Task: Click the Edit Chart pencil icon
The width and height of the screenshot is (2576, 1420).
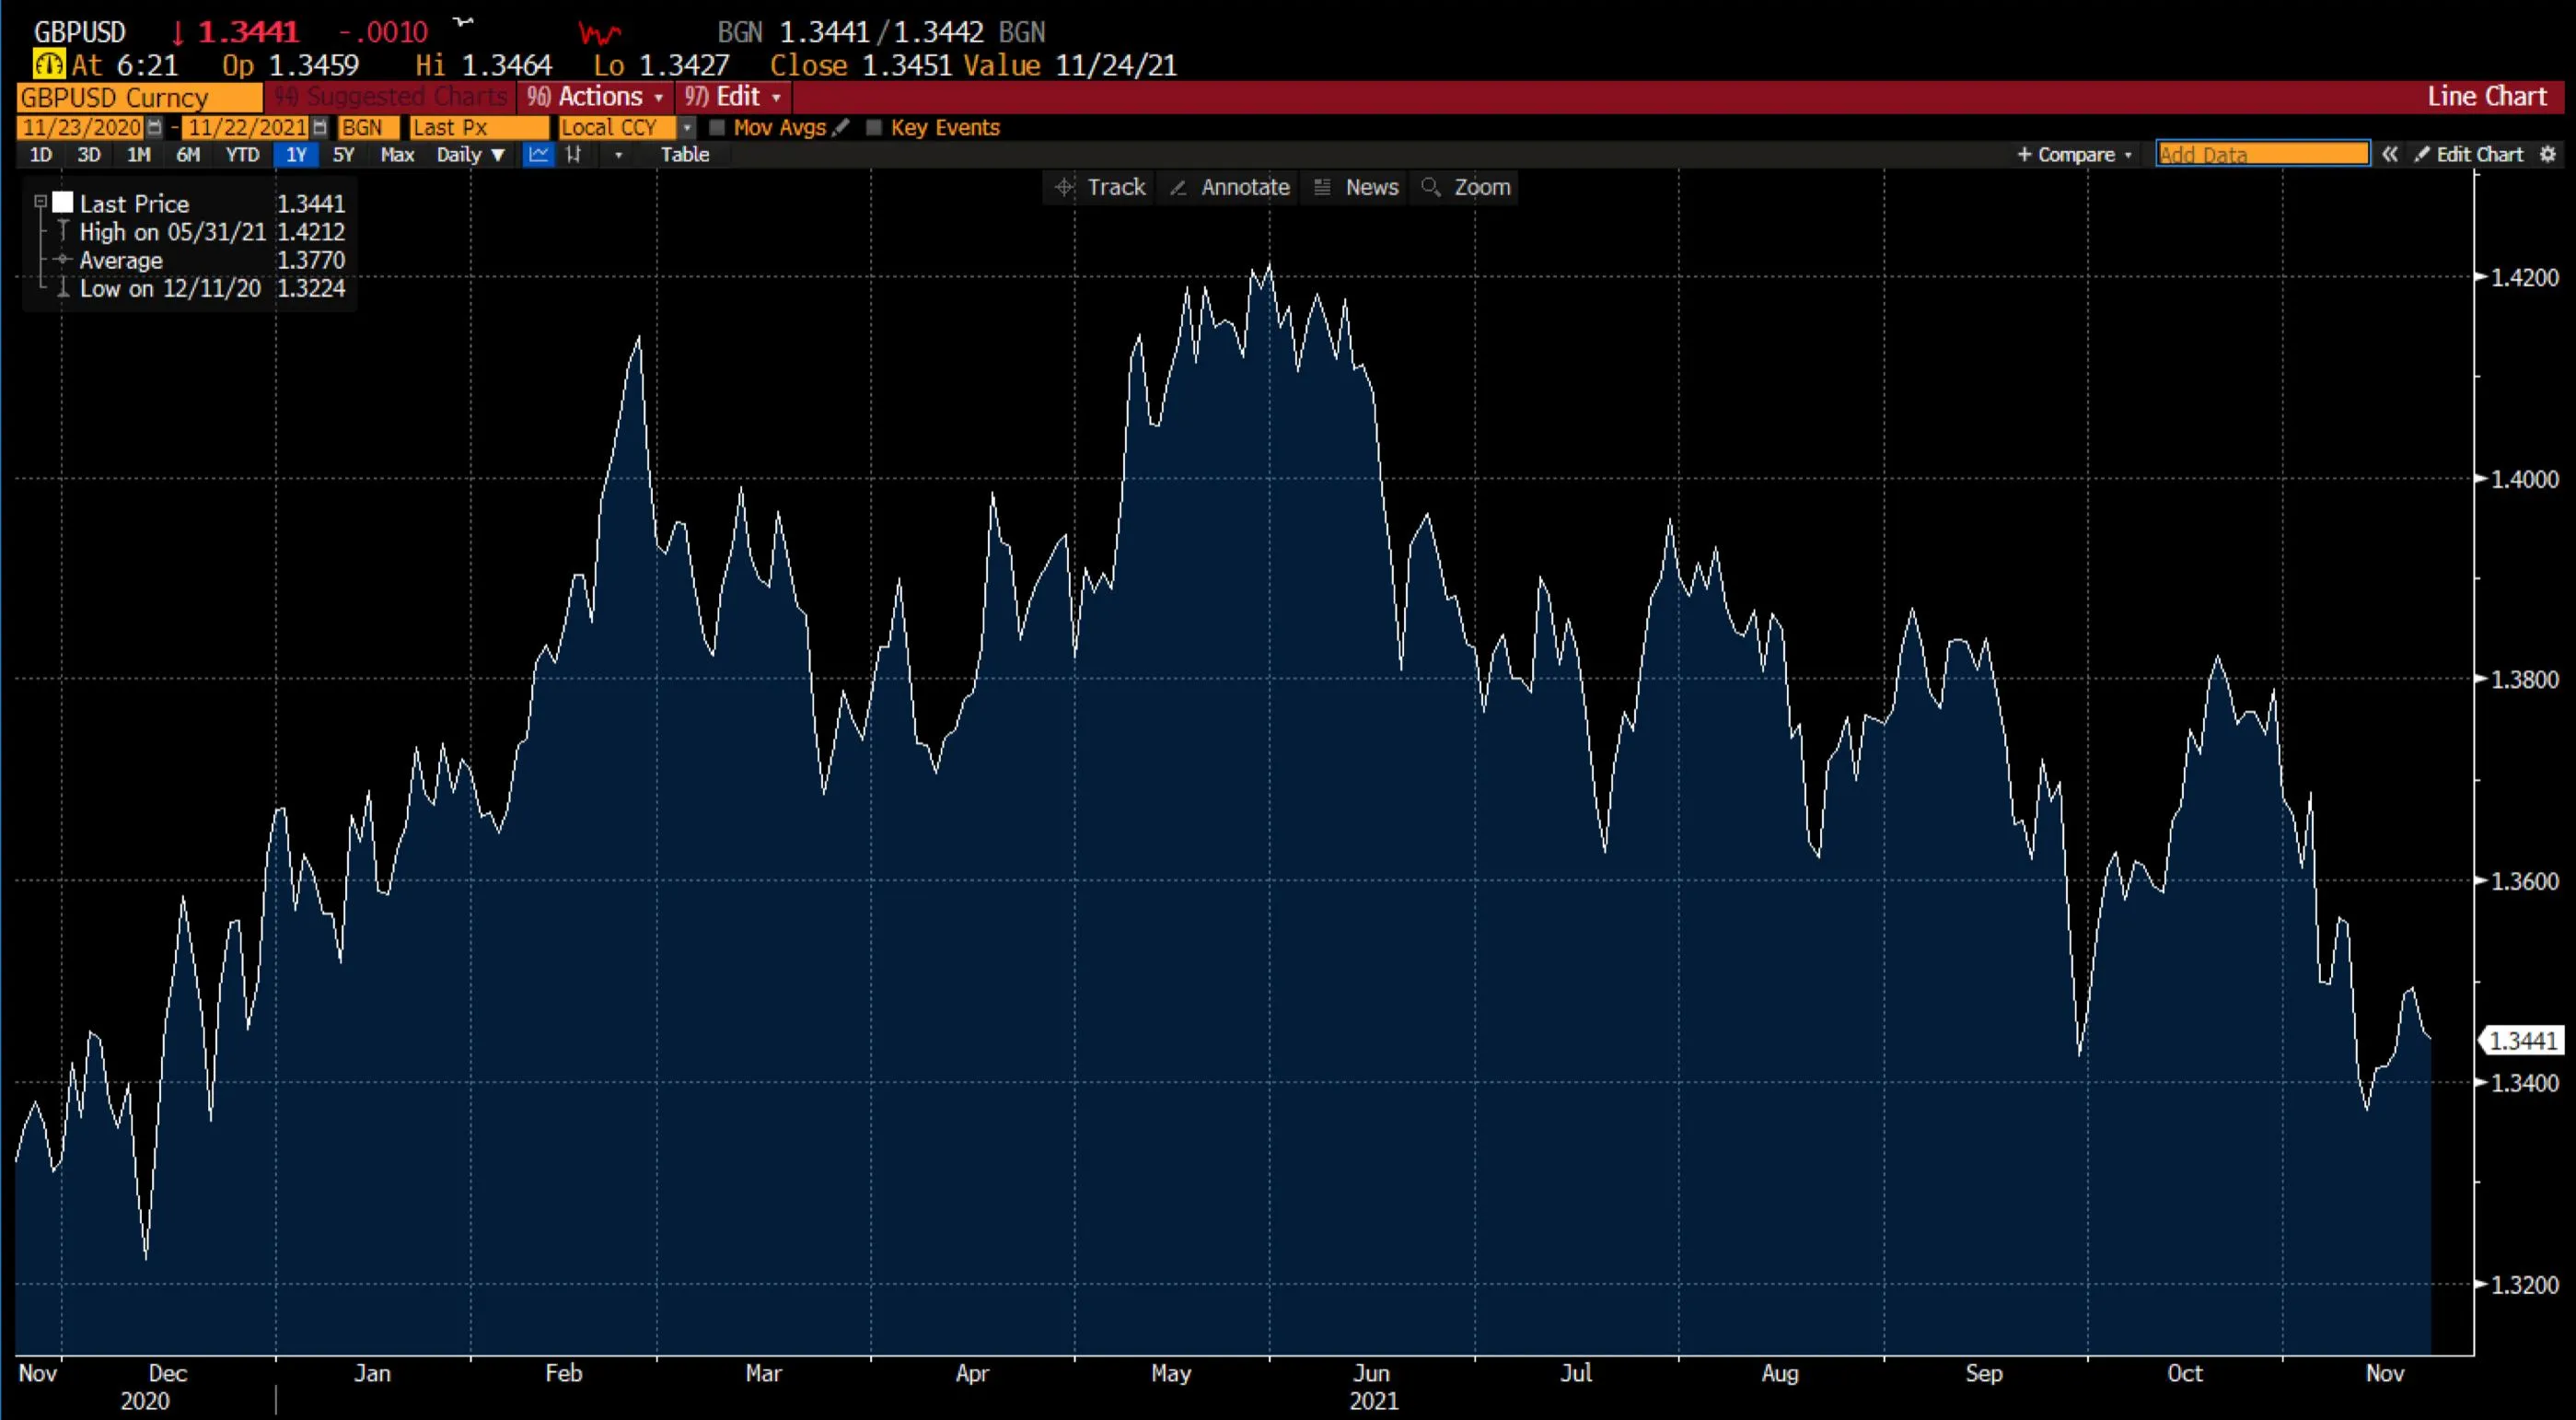Action: 2424,154
